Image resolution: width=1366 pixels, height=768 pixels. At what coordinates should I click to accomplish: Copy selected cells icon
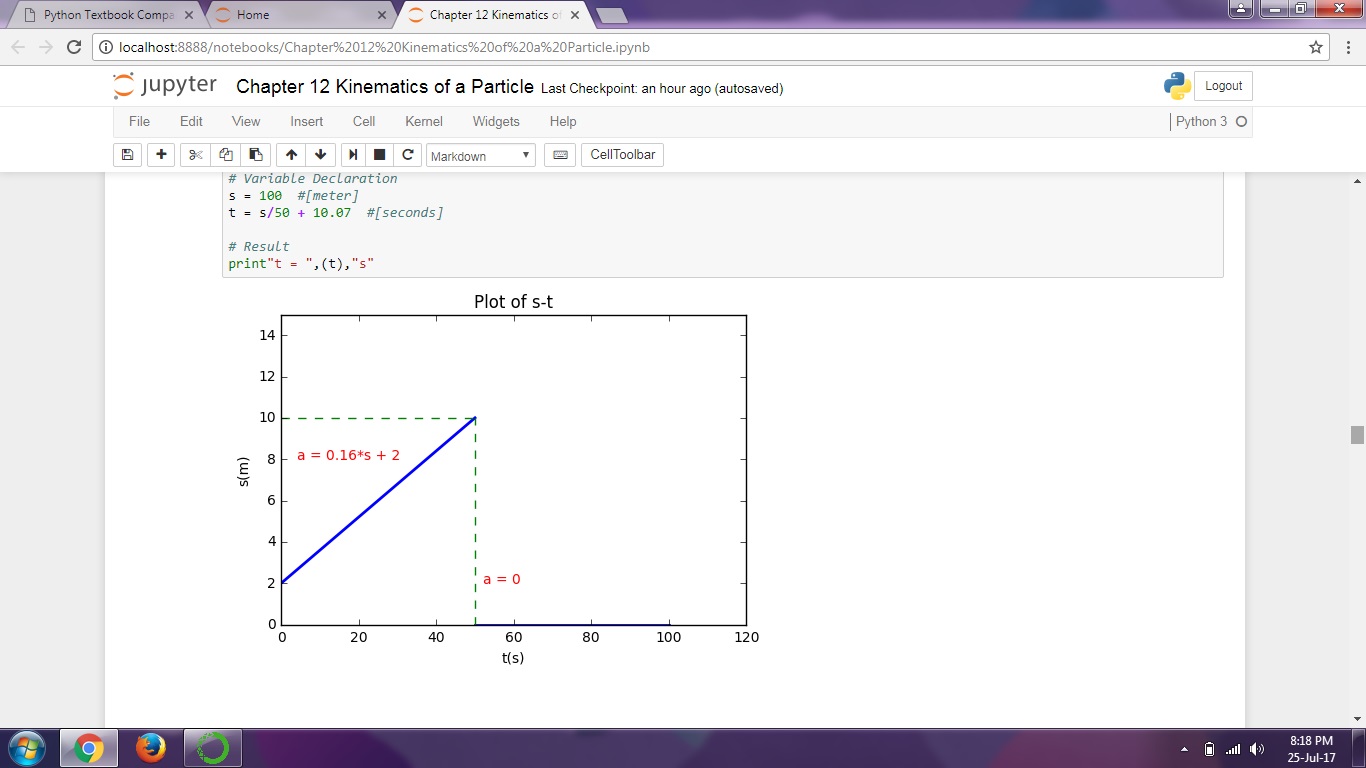(226, 155)
